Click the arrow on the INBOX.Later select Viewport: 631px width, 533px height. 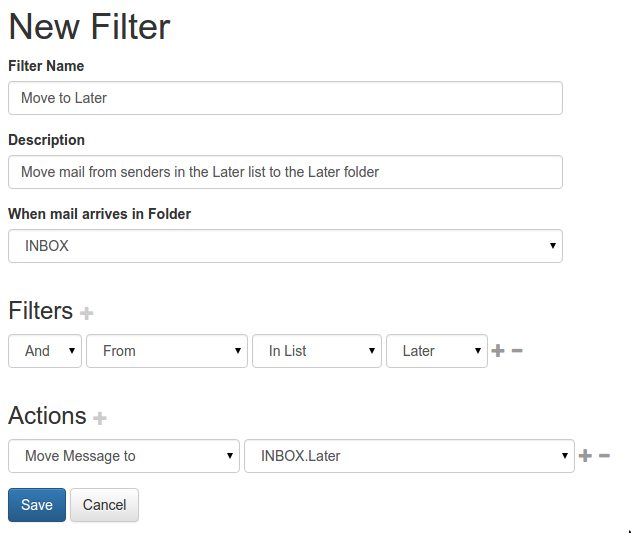point(565,456)
